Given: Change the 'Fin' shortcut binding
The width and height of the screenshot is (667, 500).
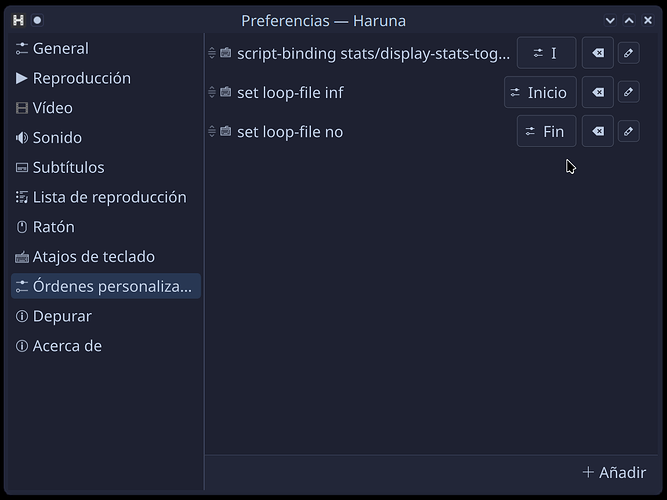Looking at the screenshot, I should [546, 131].
